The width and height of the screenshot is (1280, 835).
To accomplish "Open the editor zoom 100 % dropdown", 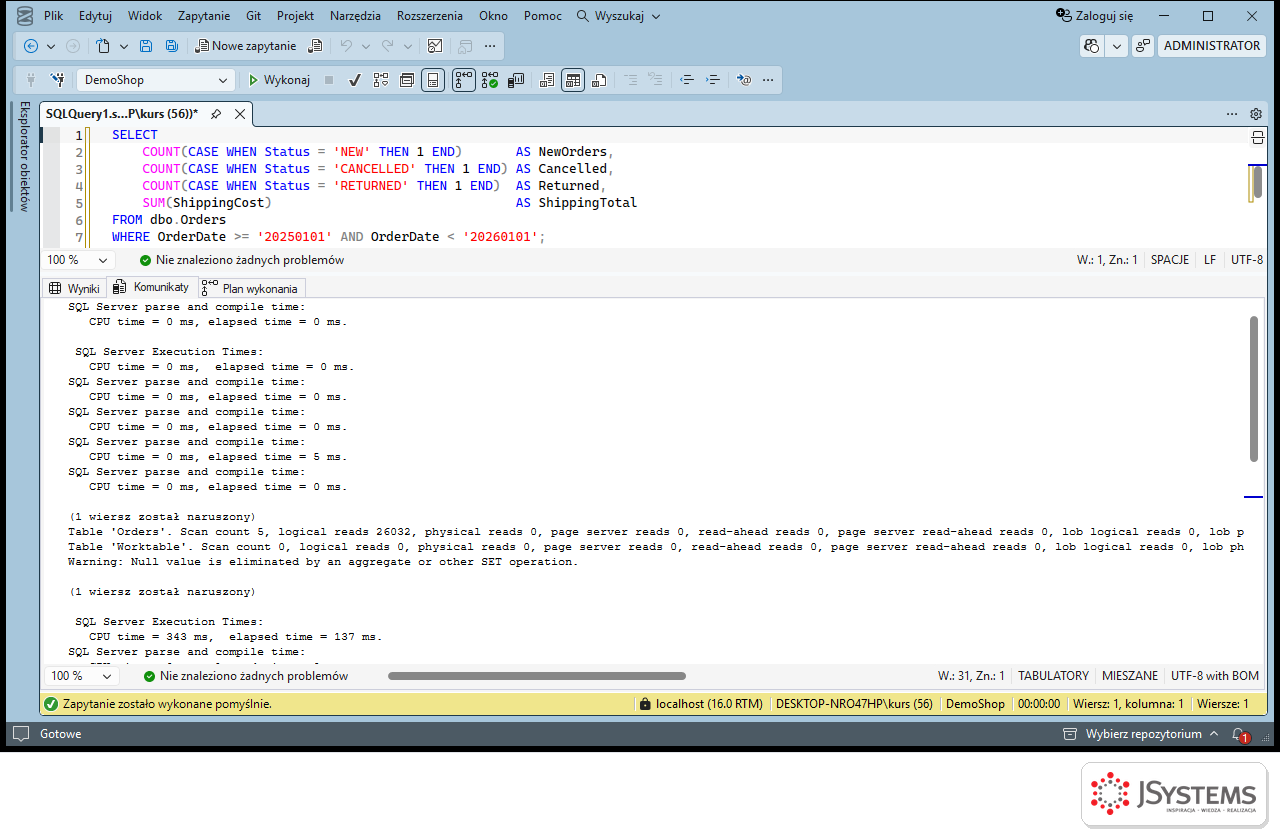I will 78,260.
